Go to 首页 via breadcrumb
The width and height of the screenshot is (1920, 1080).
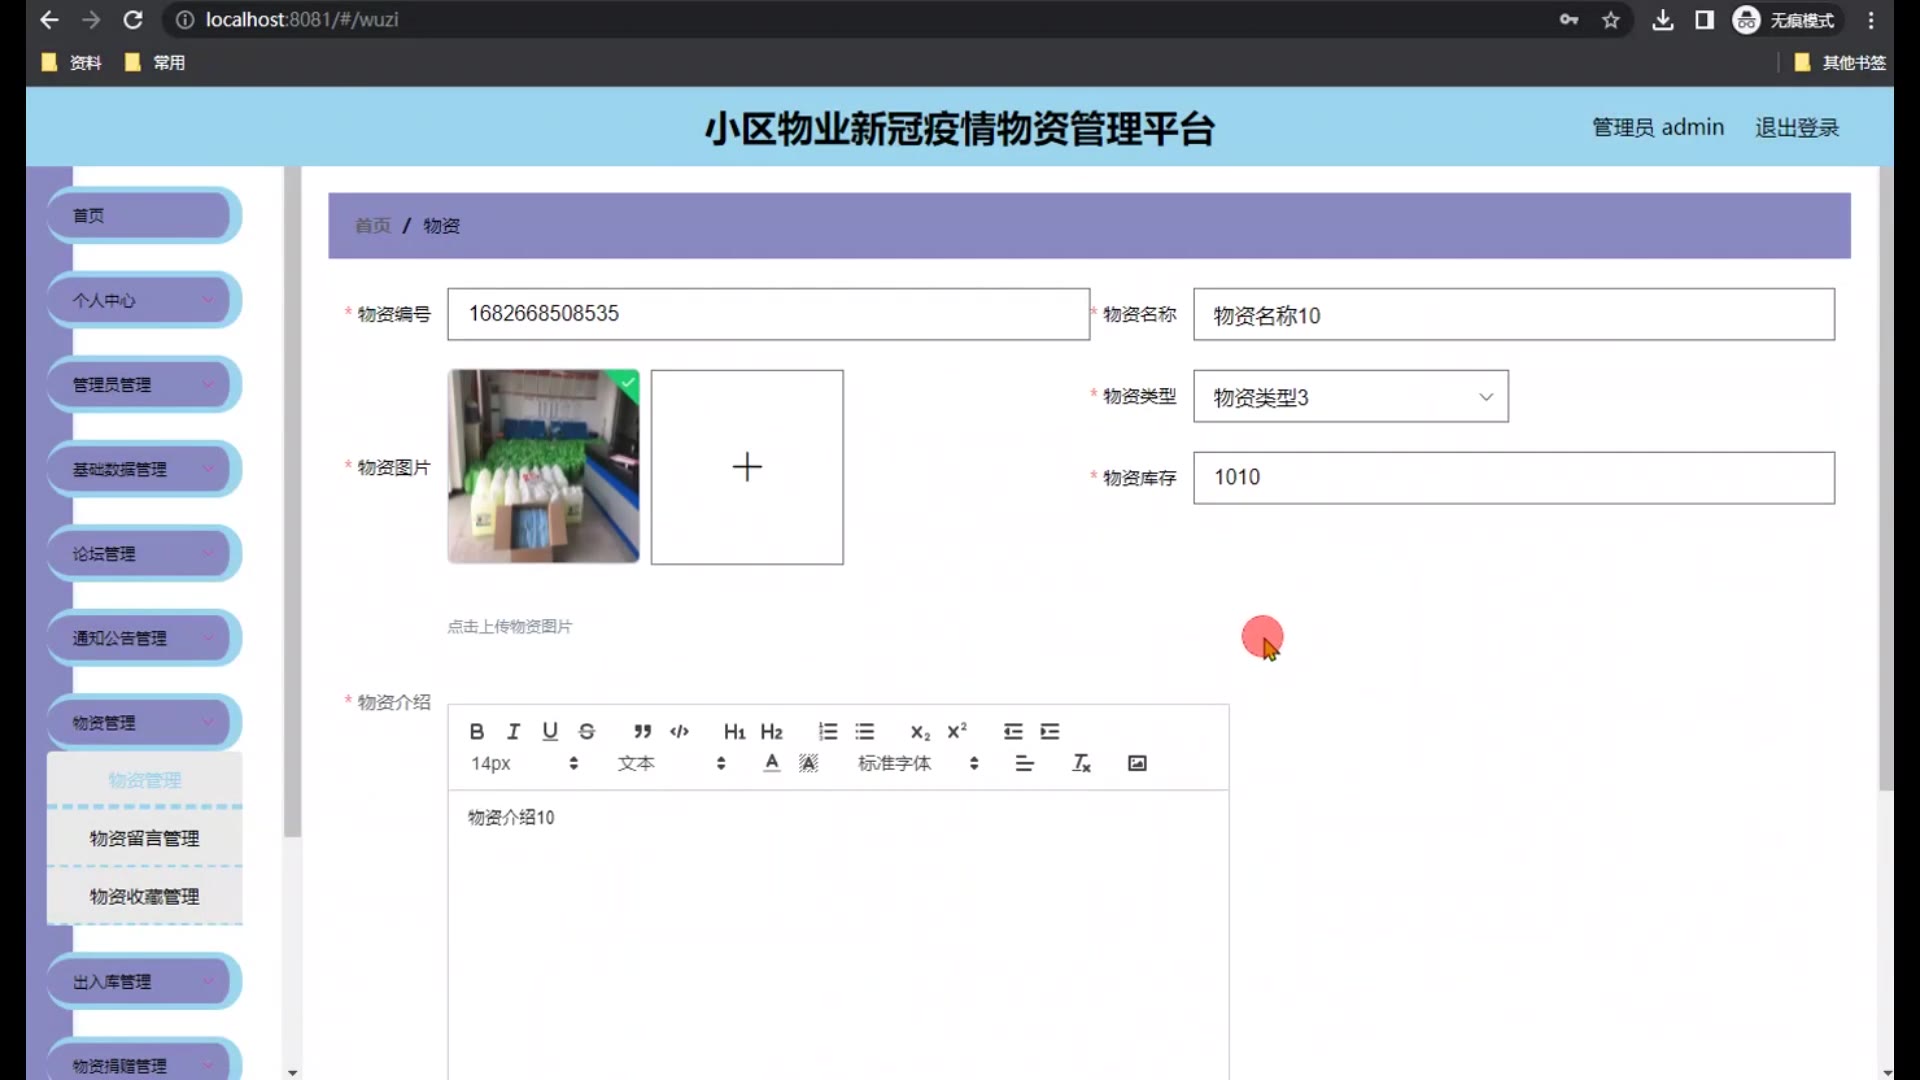click(372, 226)
